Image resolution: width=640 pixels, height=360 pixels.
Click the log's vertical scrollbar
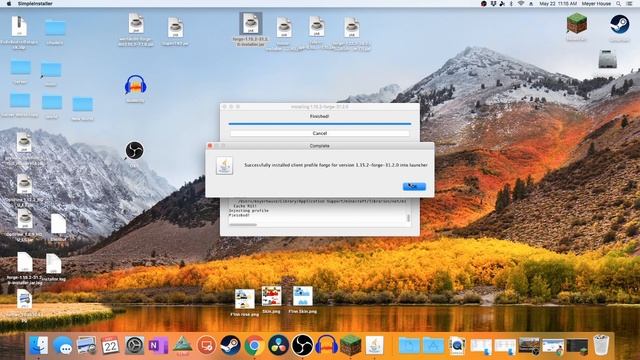pos(408,218)
